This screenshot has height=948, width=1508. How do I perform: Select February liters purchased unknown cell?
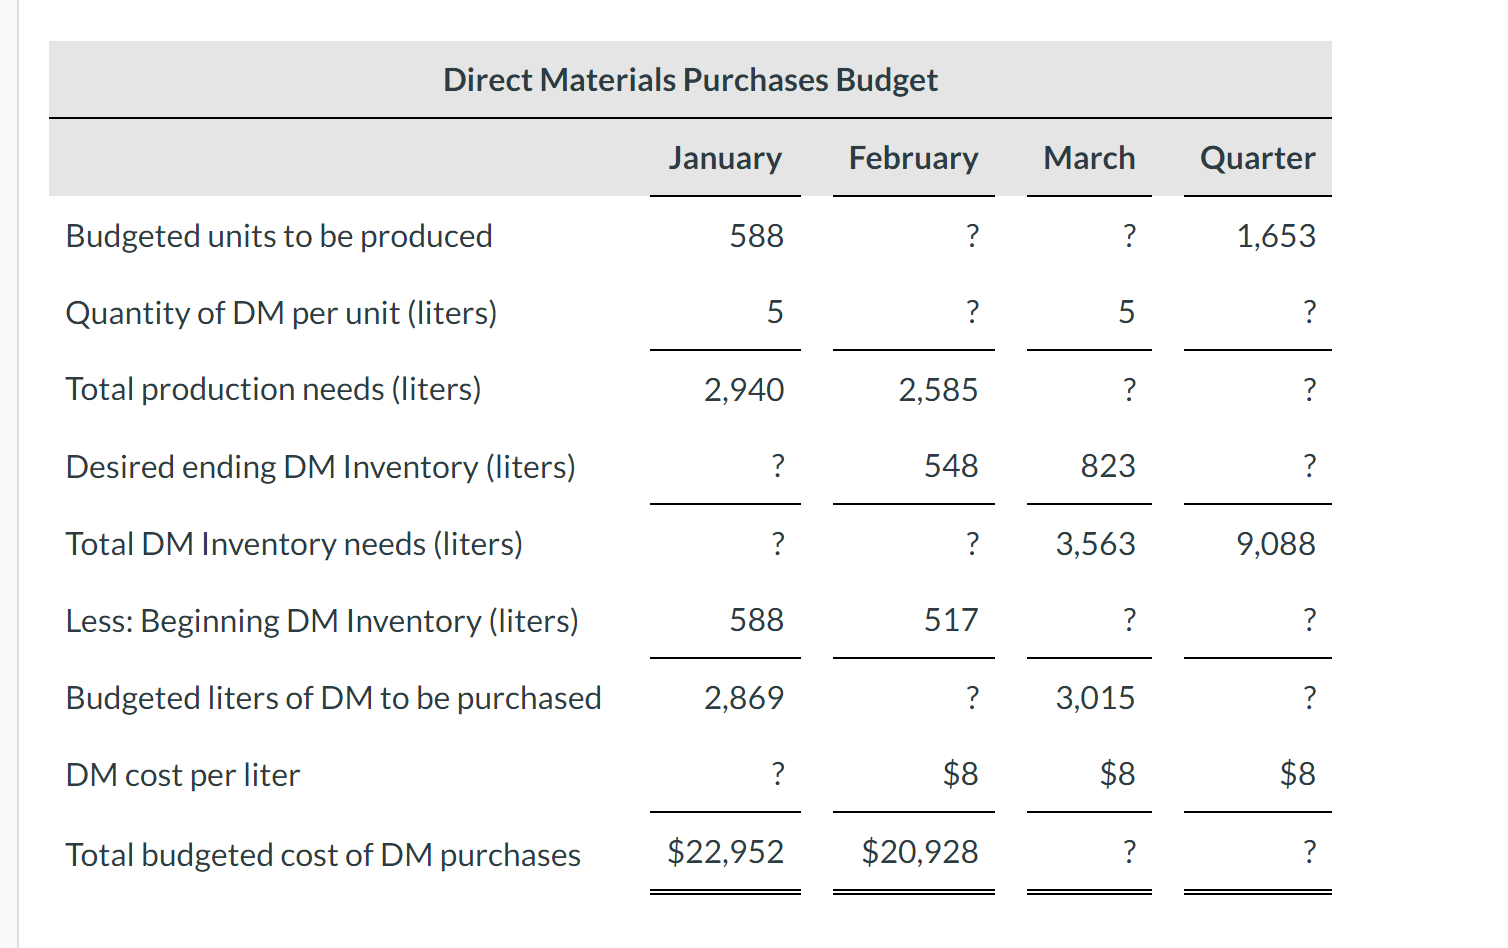[x=972, y=698]
